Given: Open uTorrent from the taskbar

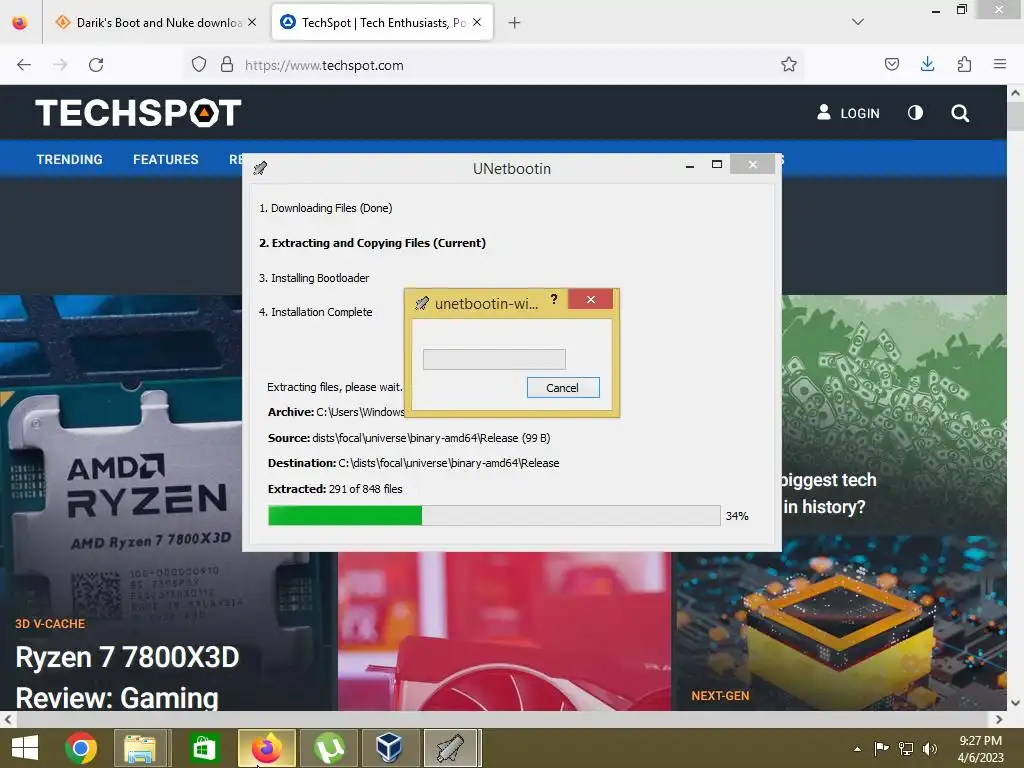Looking at the screenshot, I should pyautogui.click(x=328, y=748).
